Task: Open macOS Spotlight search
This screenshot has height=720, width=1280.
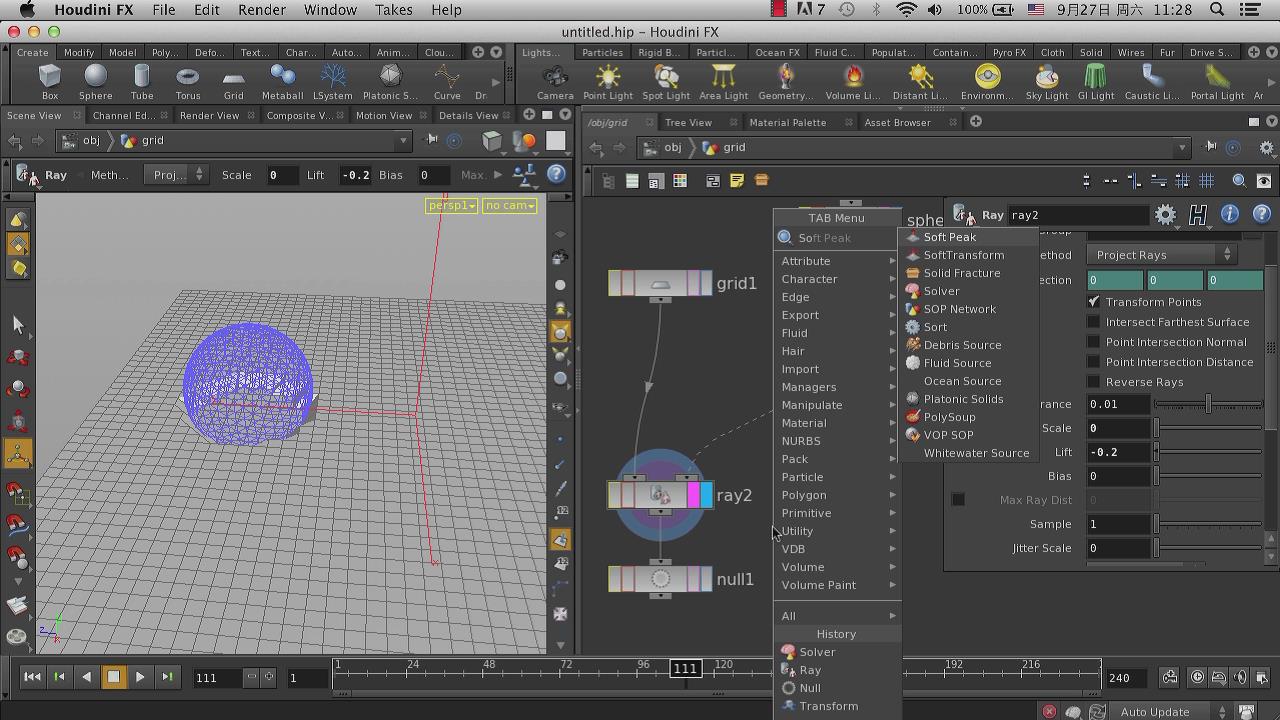Action: 1217,10
